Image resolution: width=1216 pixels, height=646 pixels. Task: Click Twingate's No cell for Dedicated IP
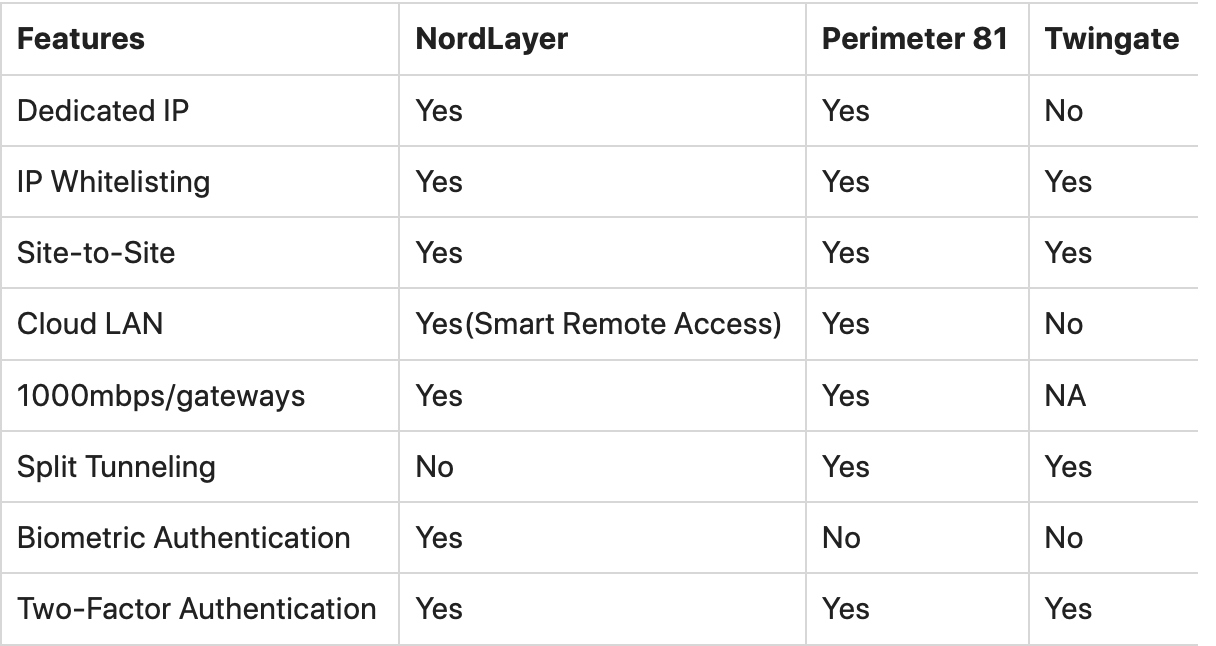[x=1064, y=110]
